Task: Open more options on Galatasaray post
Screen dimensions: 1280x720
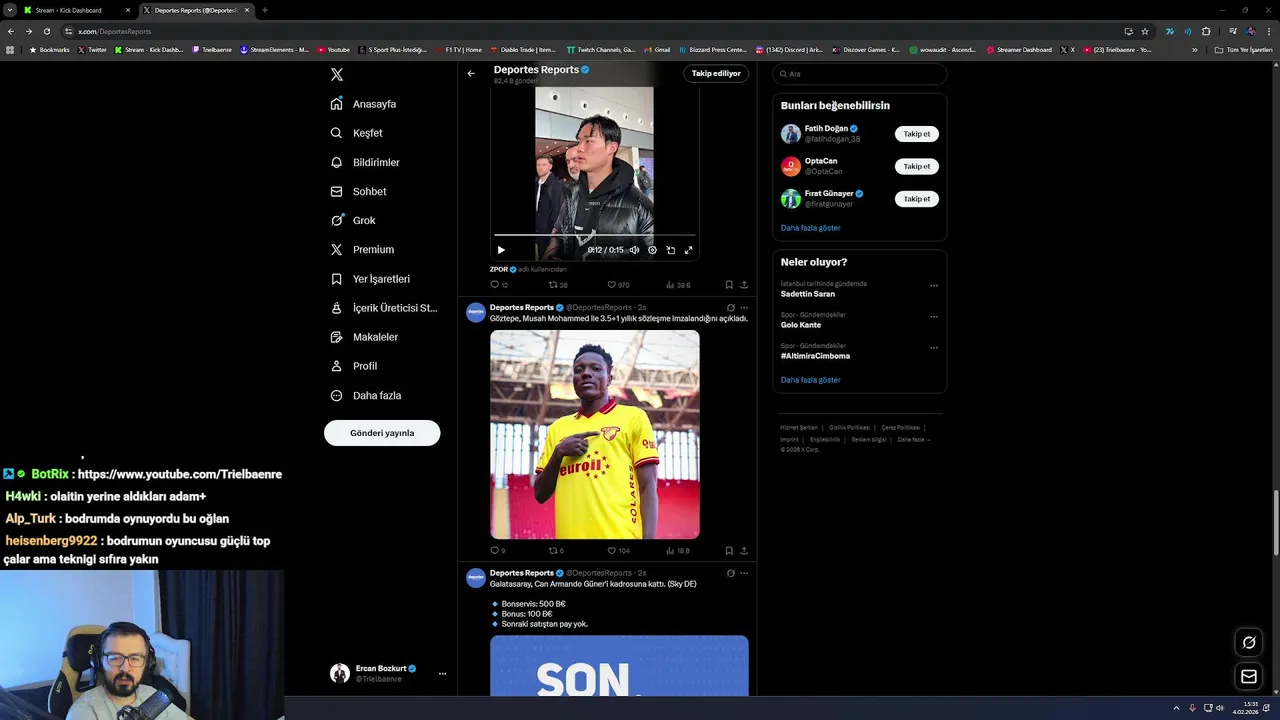Action: (x=744, y=574)
